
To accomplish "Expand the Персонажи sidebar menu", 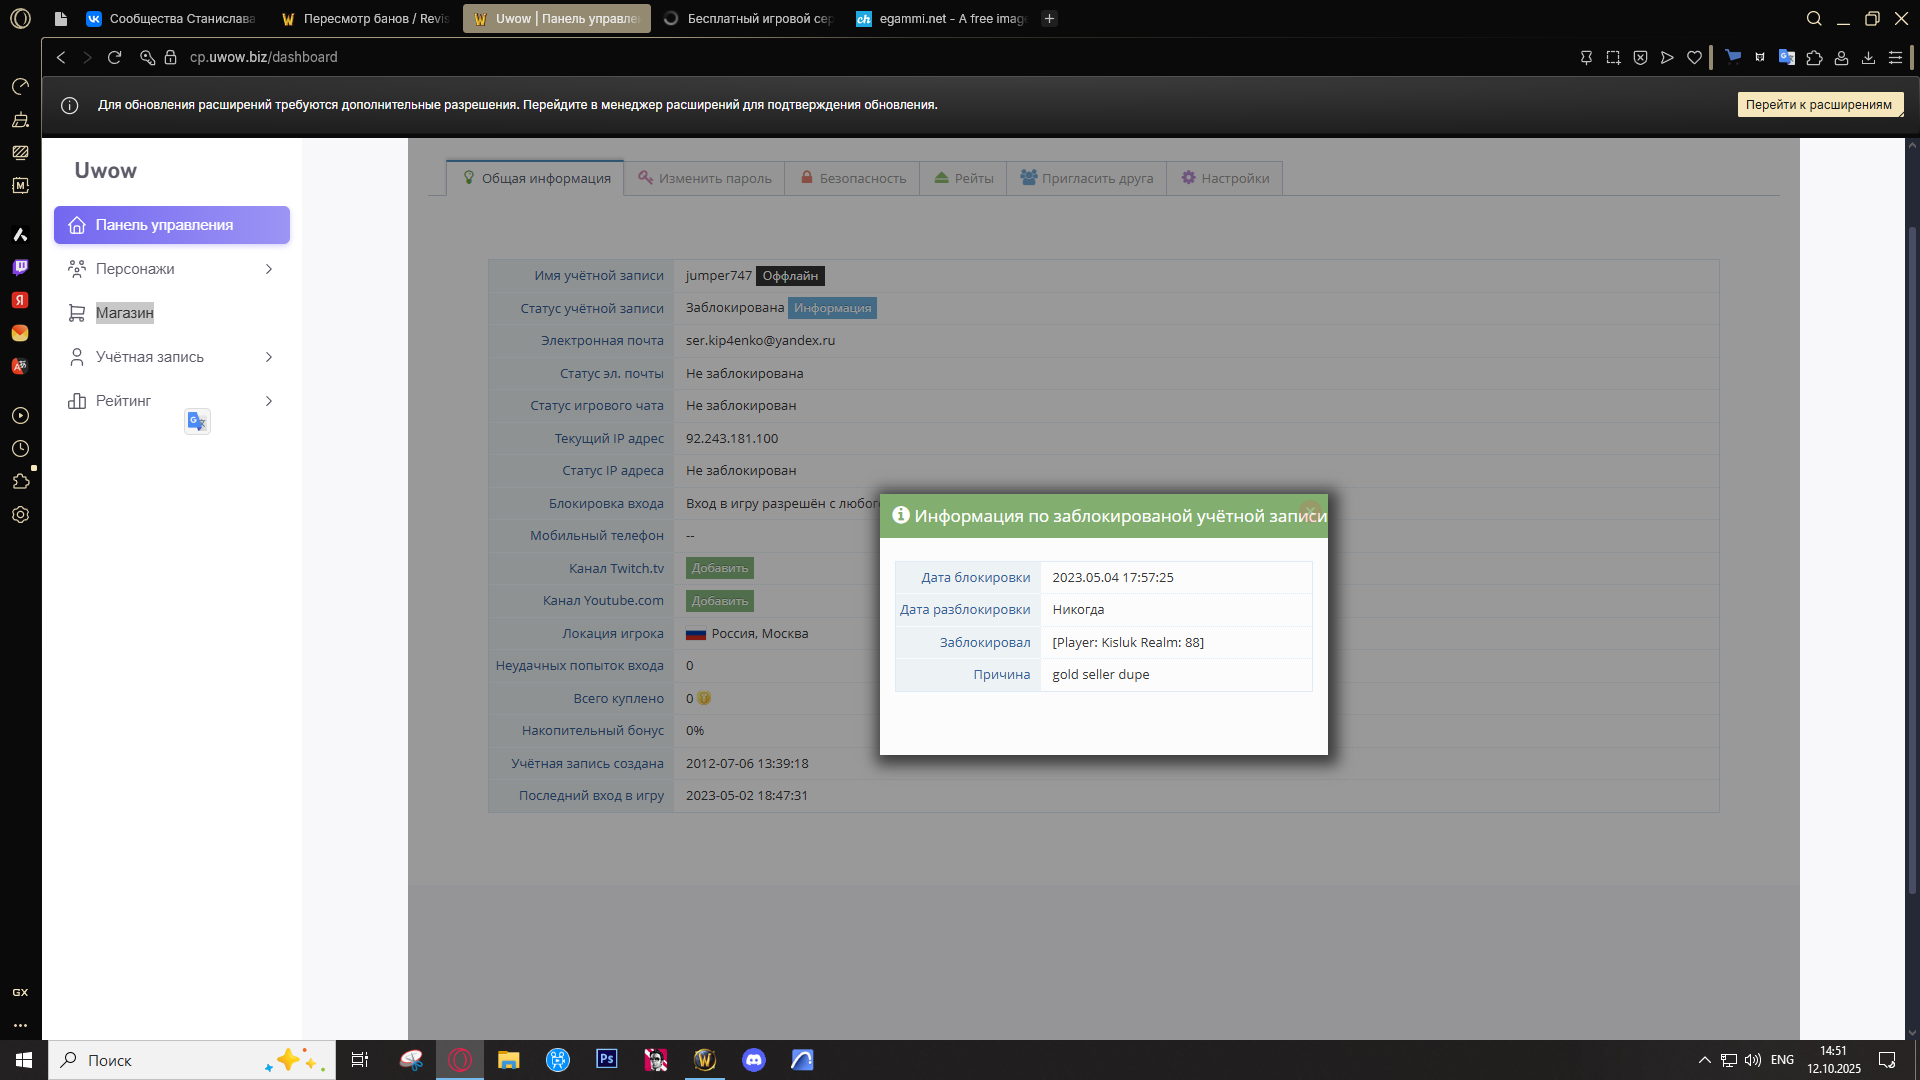I will click(x=268, y=269).
